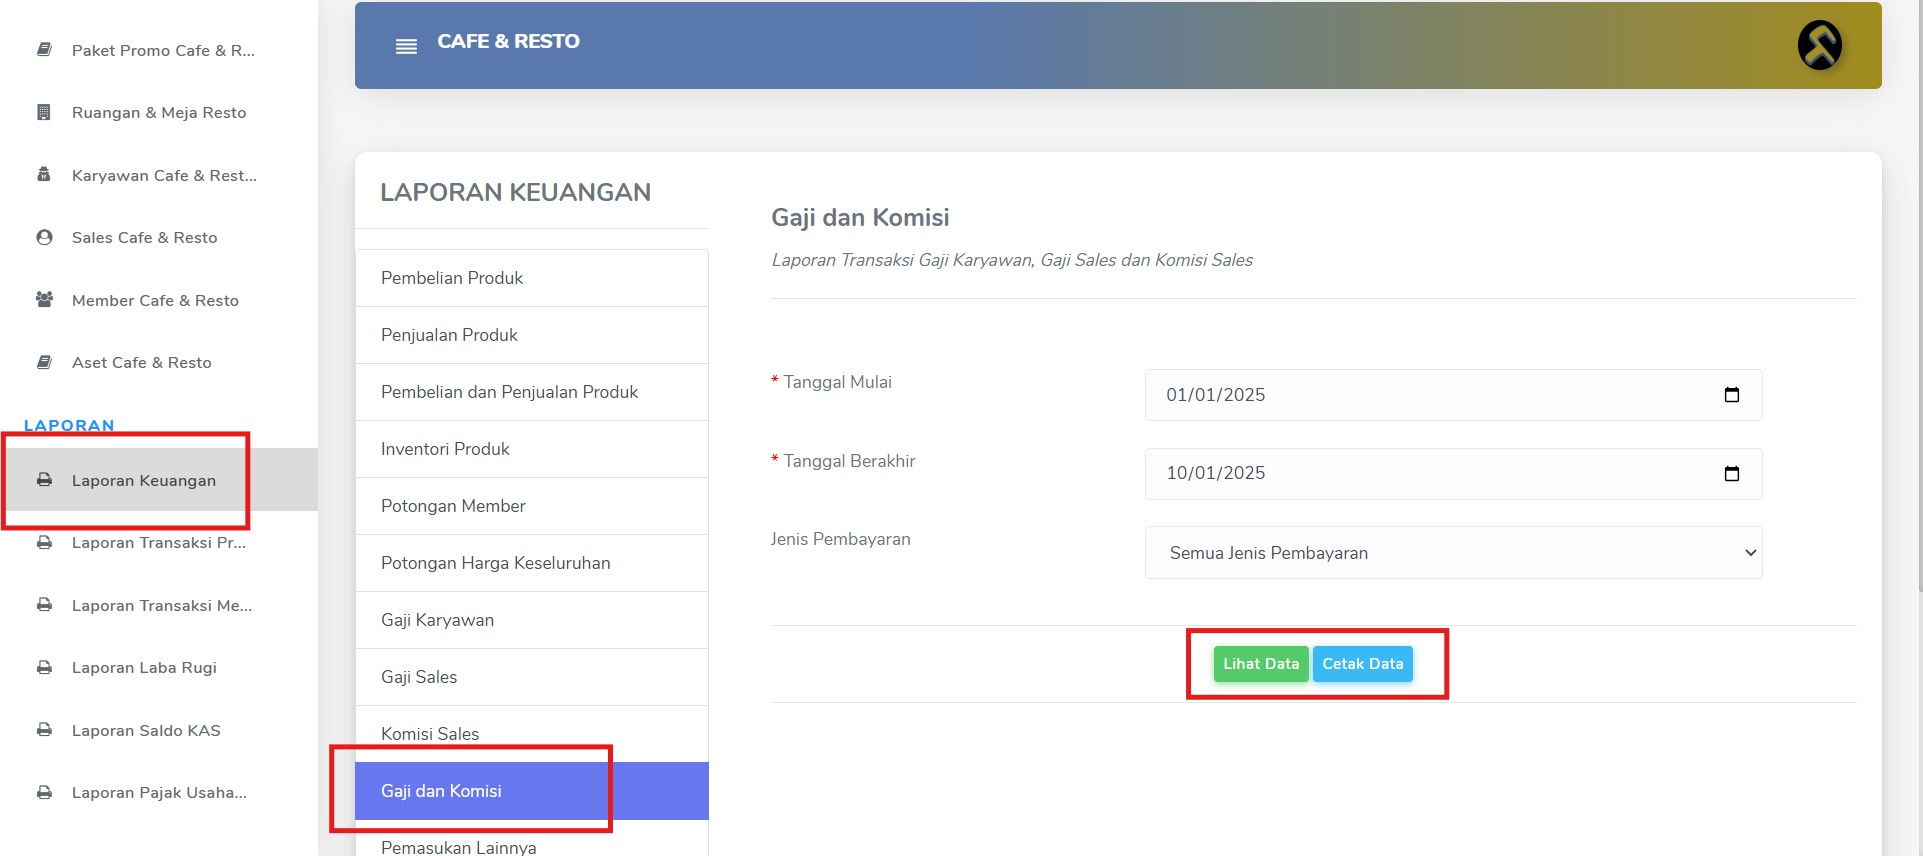Click the Laporan Transaksi Me... printer icon

(x=44, y=604)
